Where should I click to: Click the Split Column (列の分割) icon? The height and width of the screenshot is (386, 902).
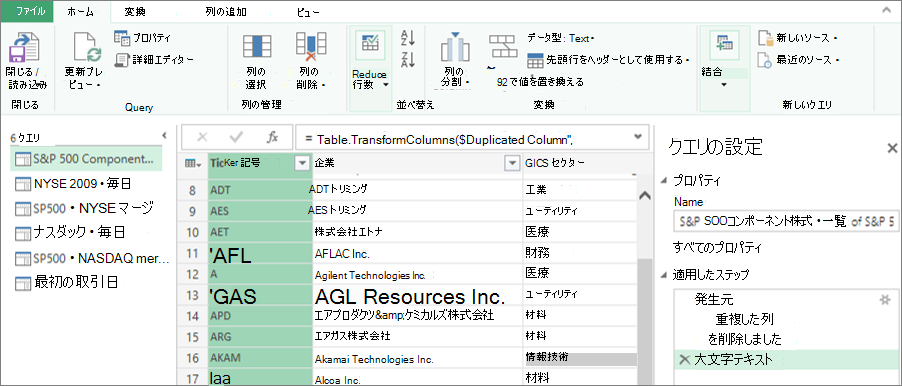[x=455, y=47]
